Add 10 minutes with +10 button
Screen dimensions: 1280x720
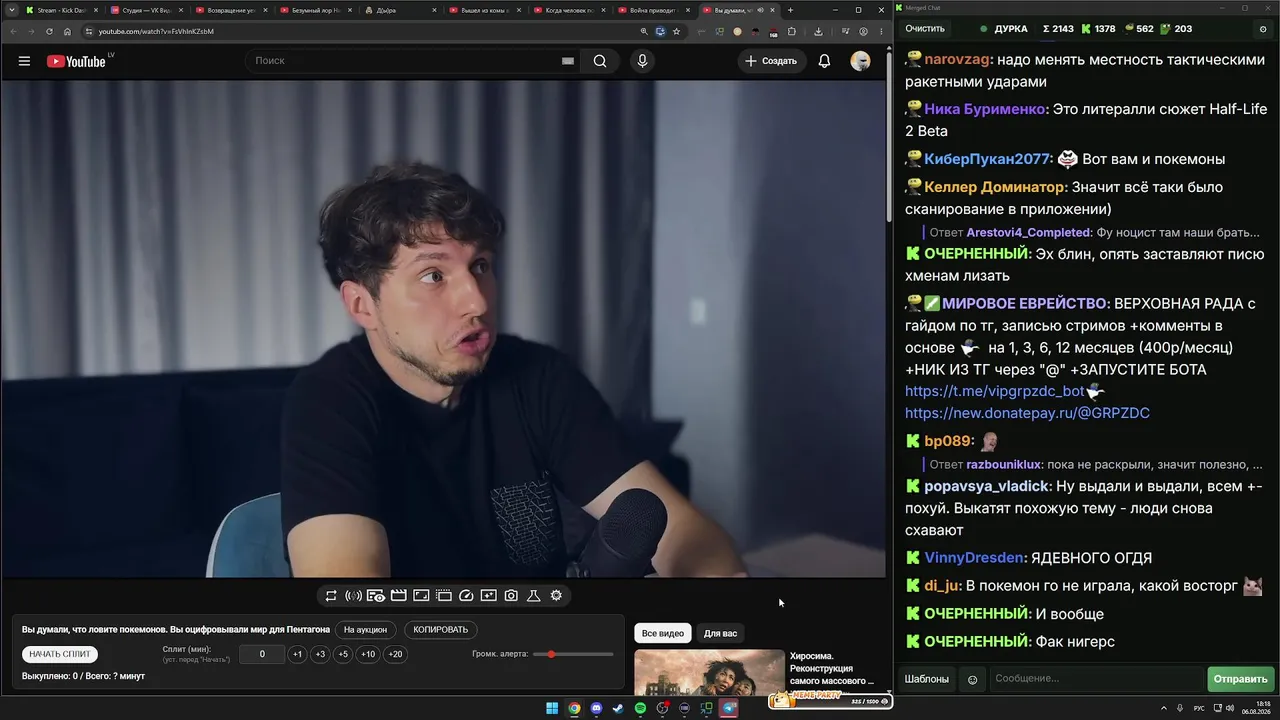pyautogui.click(x=368, y=655)
